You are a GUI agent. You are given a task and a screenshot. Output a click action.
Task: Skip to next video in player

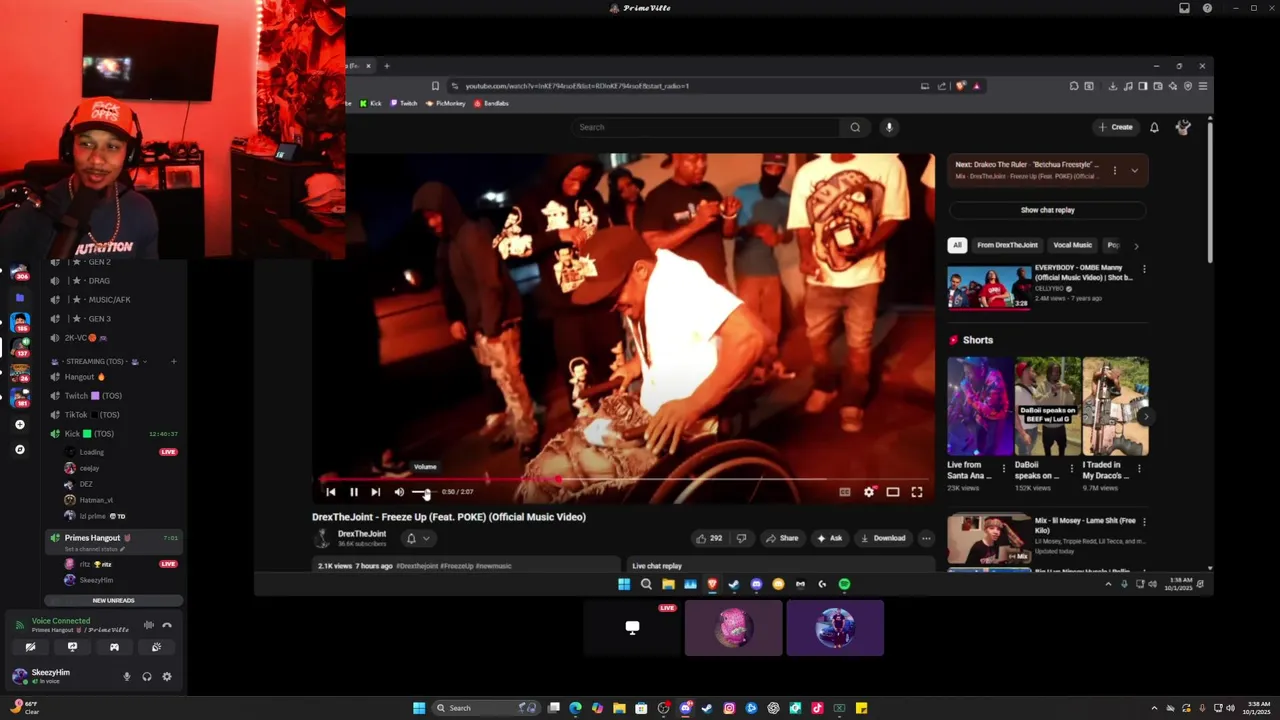tap(375, 492)
